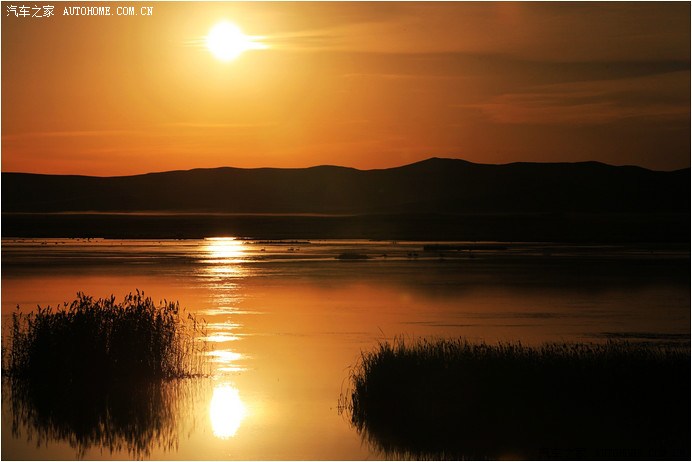This screenshot has width=692, height=462.
Task: Click the 汽车之家 watermark logo
Action: point(30,11)
